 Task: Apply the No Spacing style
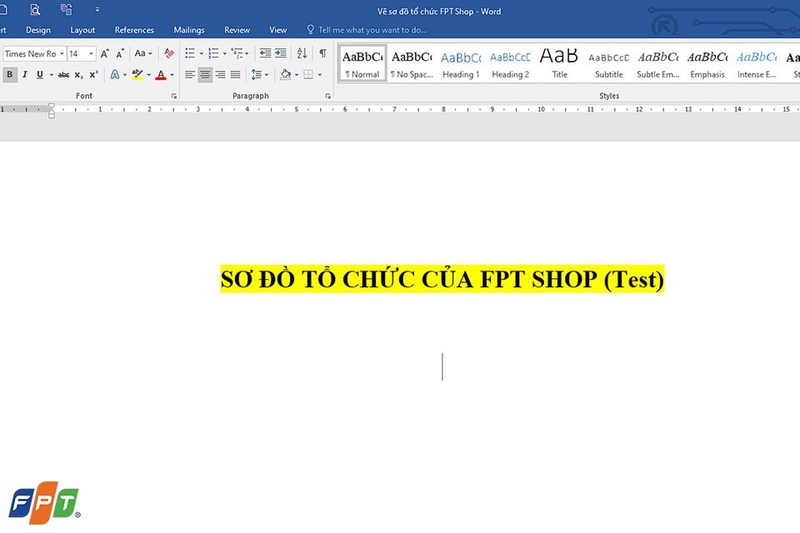[412, 64]
